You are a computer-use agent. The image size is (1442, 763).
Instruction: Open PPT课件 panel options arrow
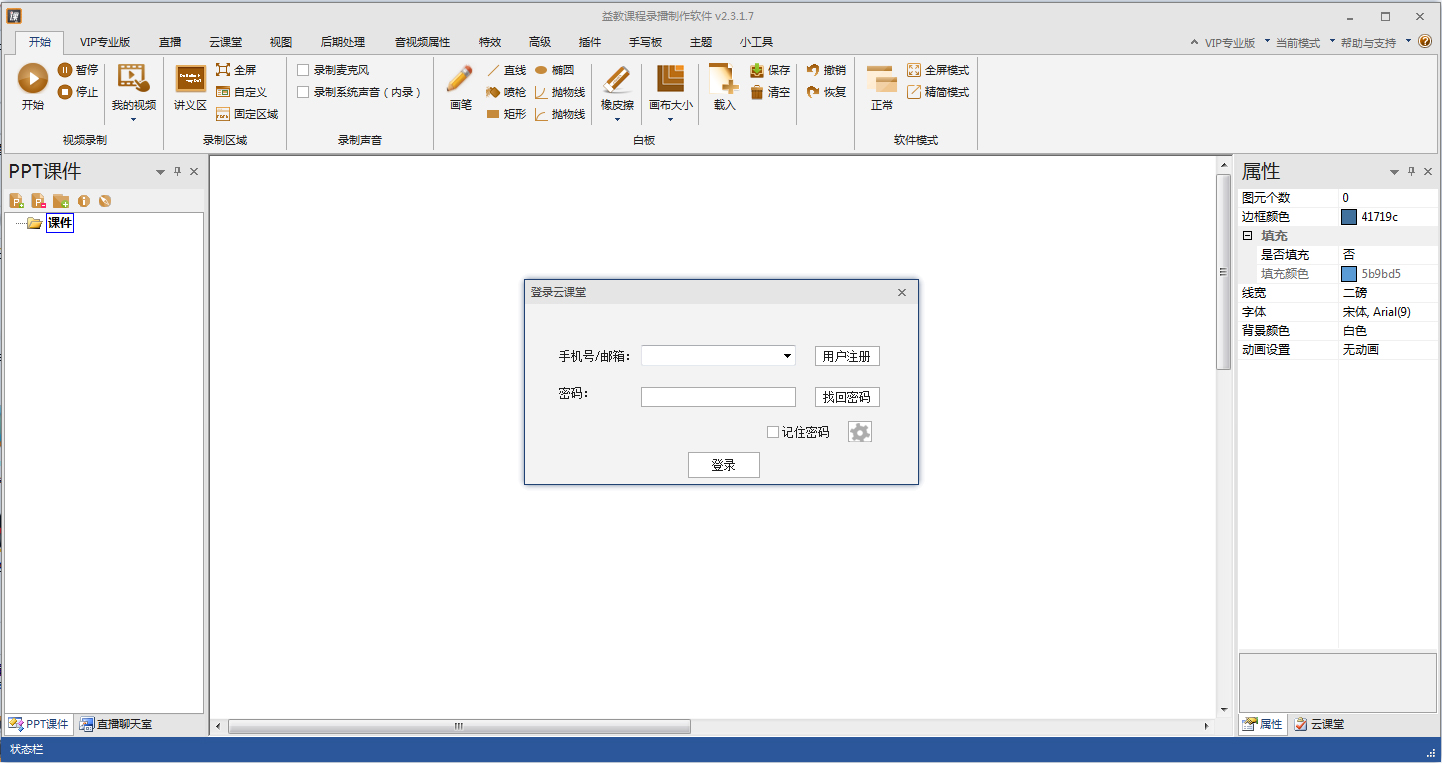[x=160, y=172]
